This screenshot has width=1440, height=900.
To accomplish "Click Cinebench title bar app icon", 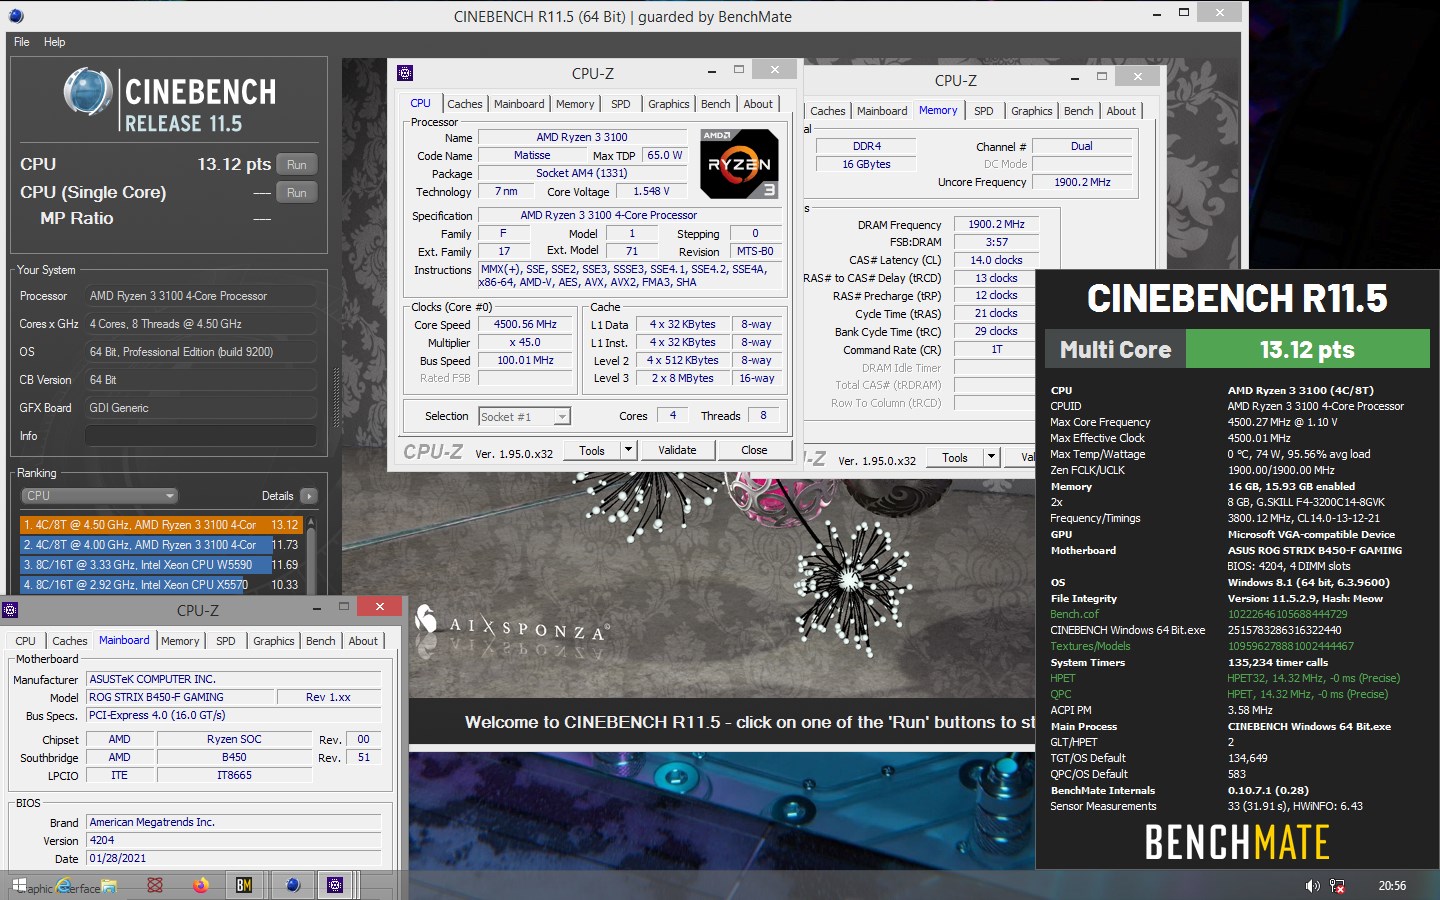I will pos(15,16).
